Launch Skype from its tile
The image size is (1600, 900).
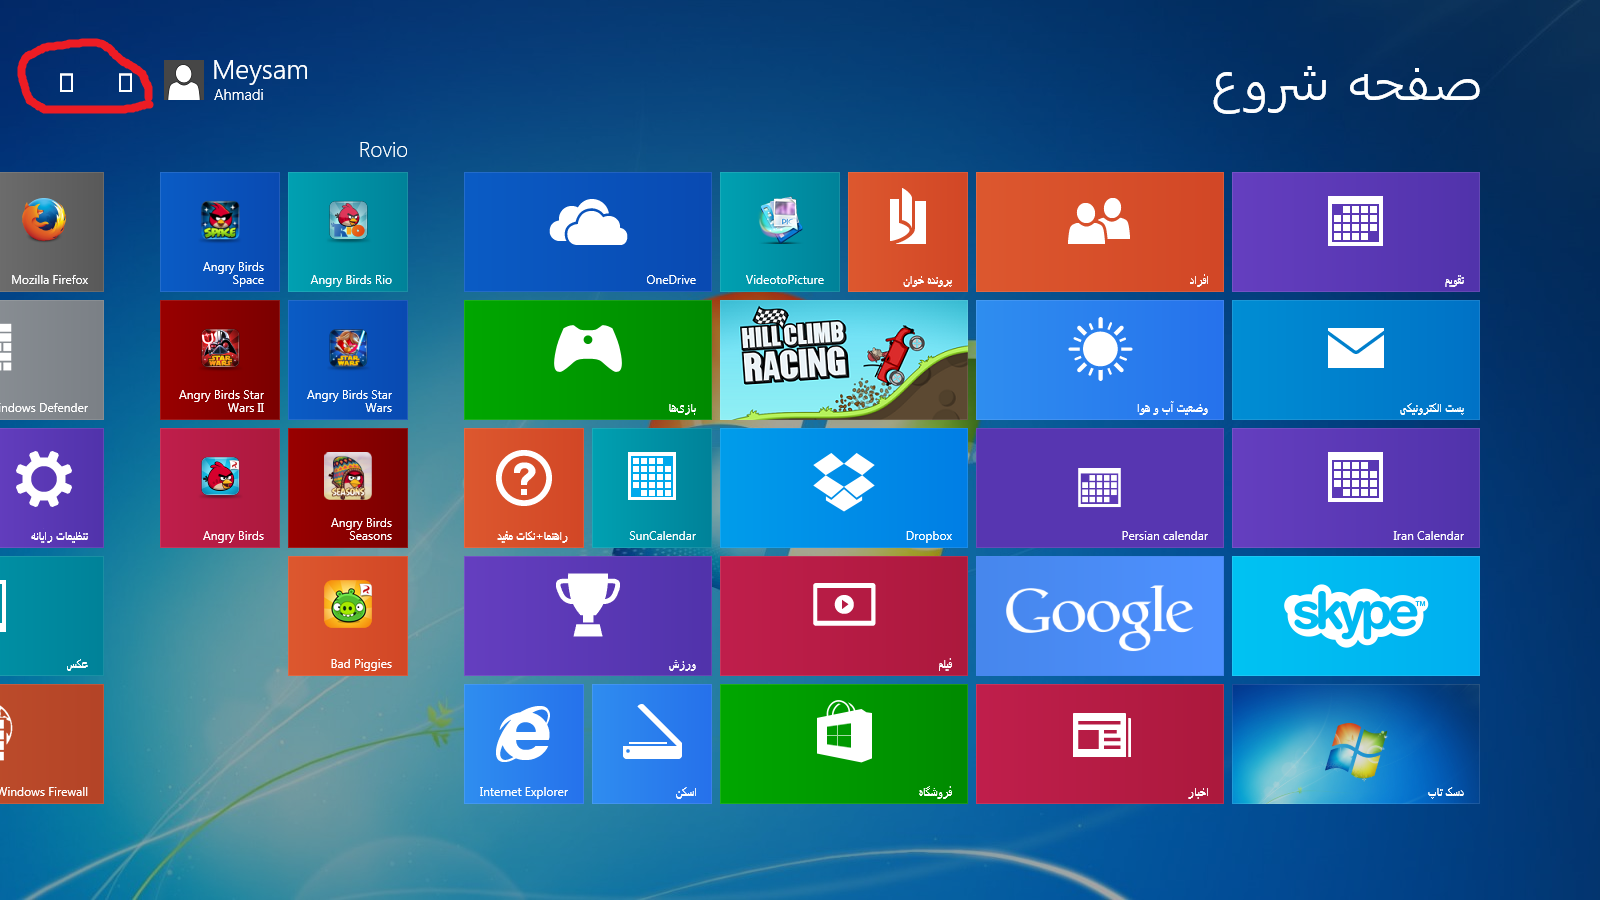(1356, 616)
